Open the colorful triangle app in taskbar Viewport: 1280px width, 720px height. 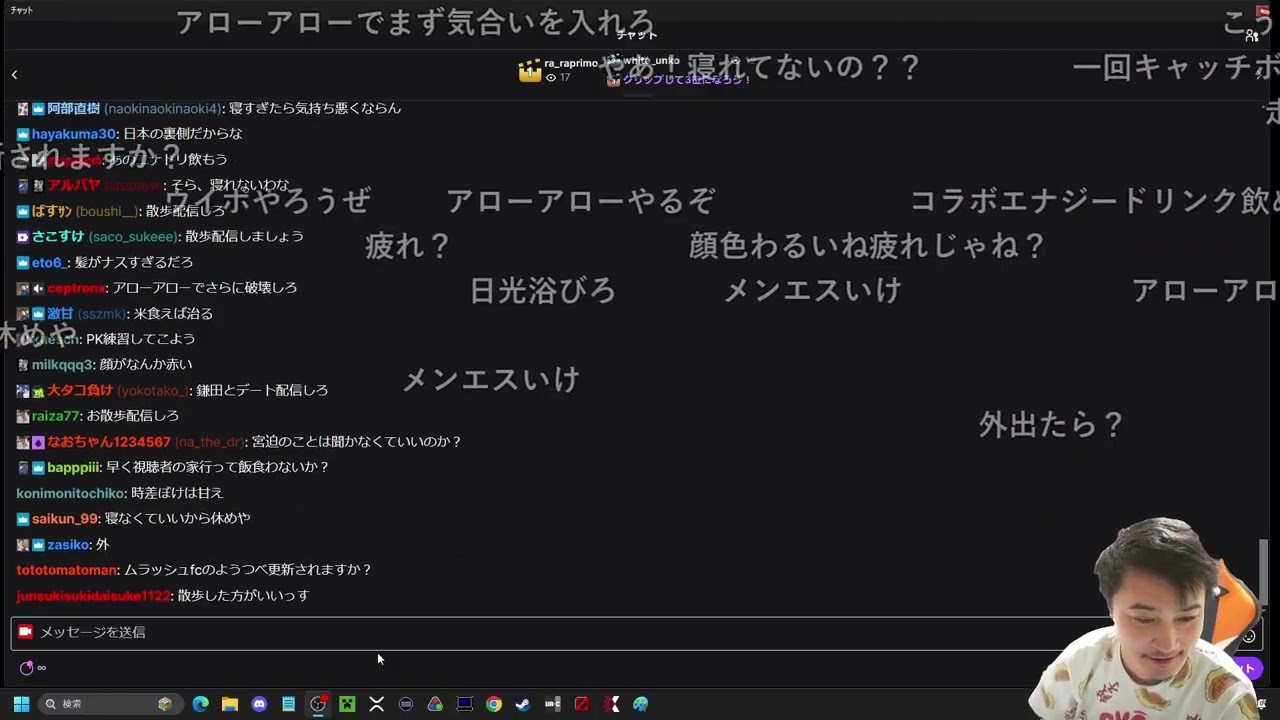pos(435,704)
